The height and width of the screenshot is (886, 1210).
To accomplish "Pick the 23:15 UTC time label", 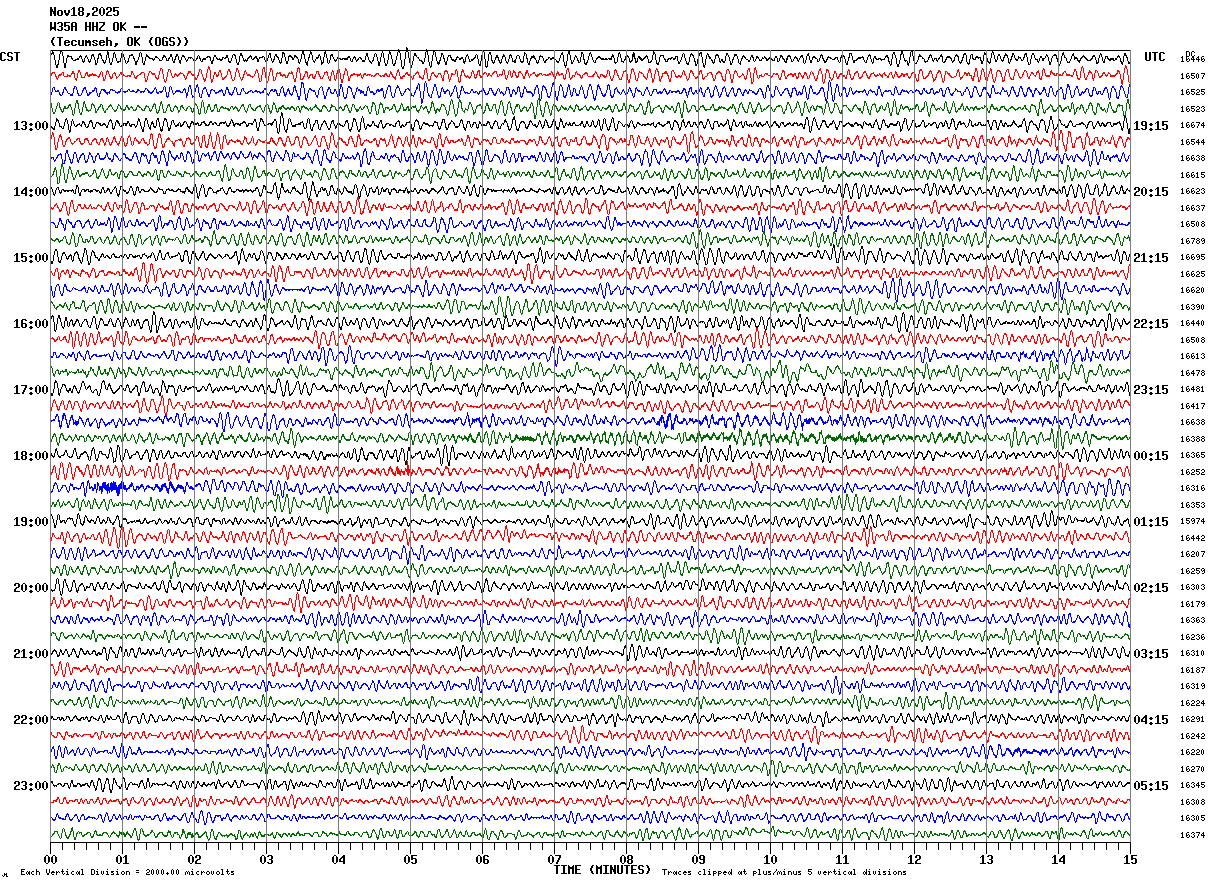I will (1151, 390).
